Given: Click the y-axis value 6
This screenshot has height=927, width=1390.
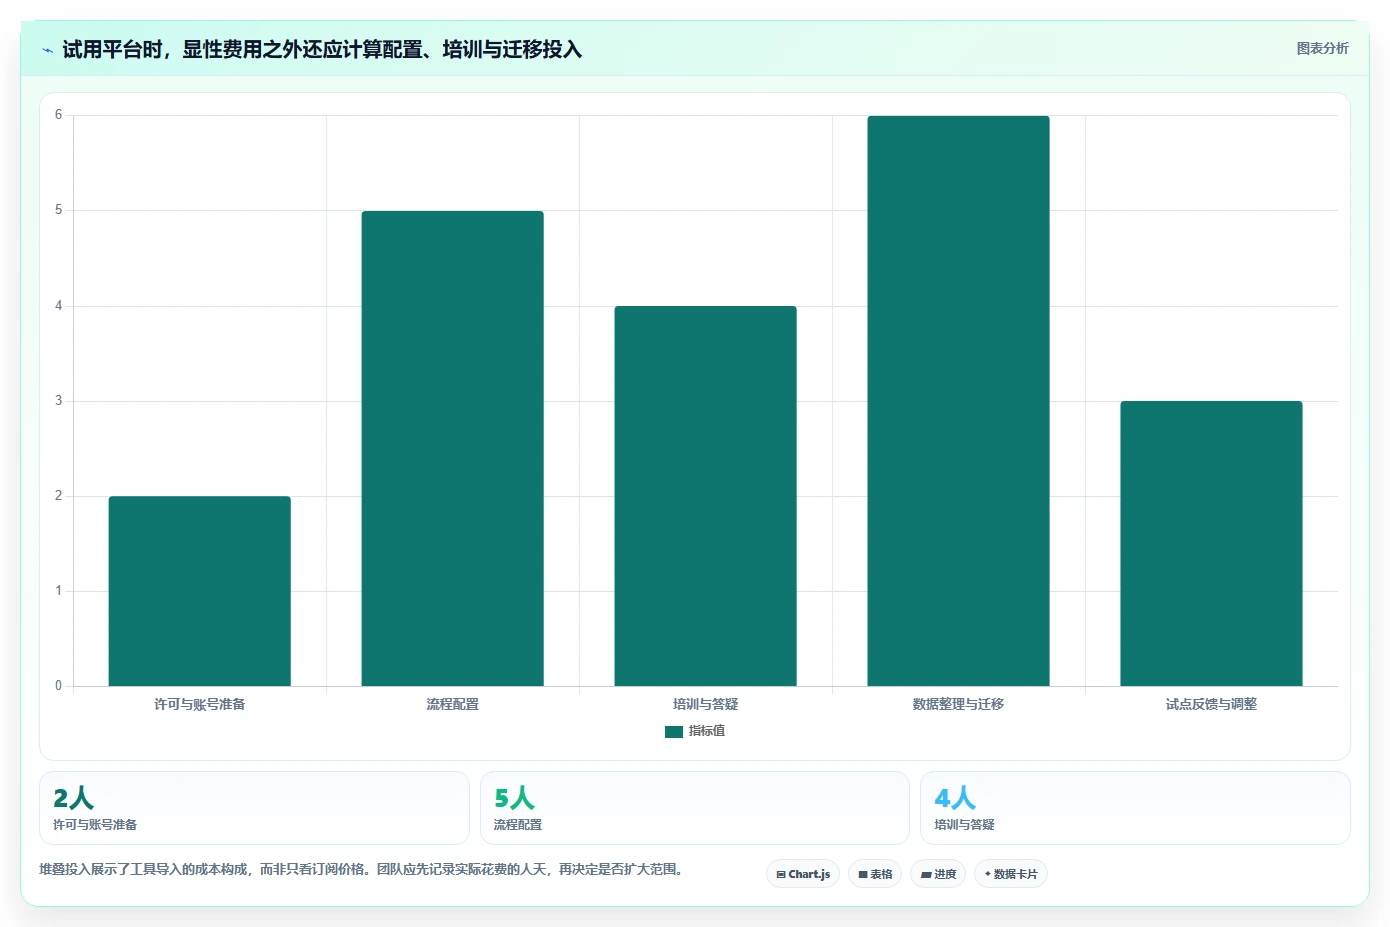Looking at the screenshot, I should click(x=58, y=115).
